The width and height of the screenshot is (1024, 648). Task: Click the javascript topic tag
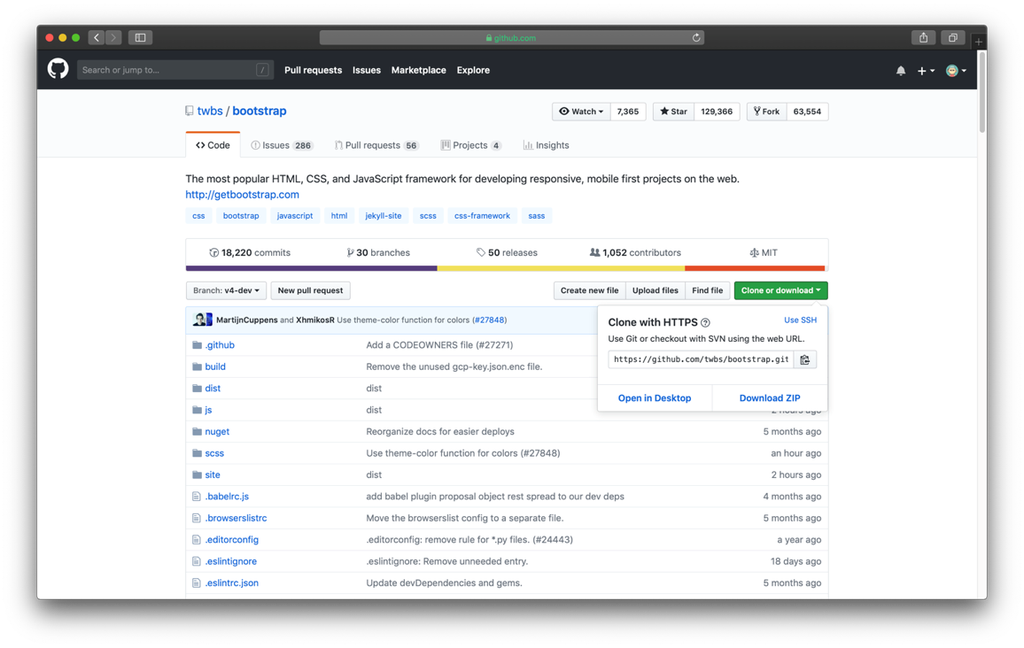pos(295,216)
